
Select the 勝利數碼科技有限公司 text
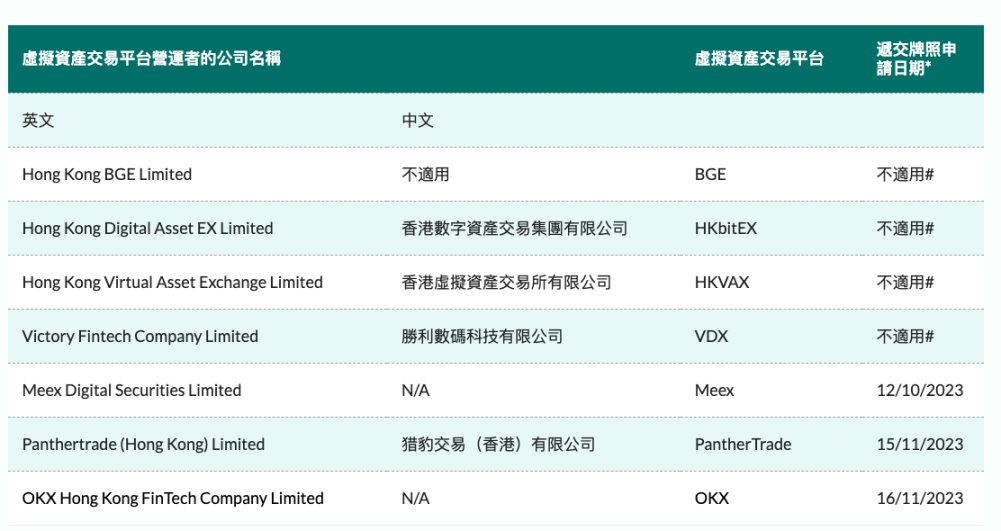tap(482, 336)
